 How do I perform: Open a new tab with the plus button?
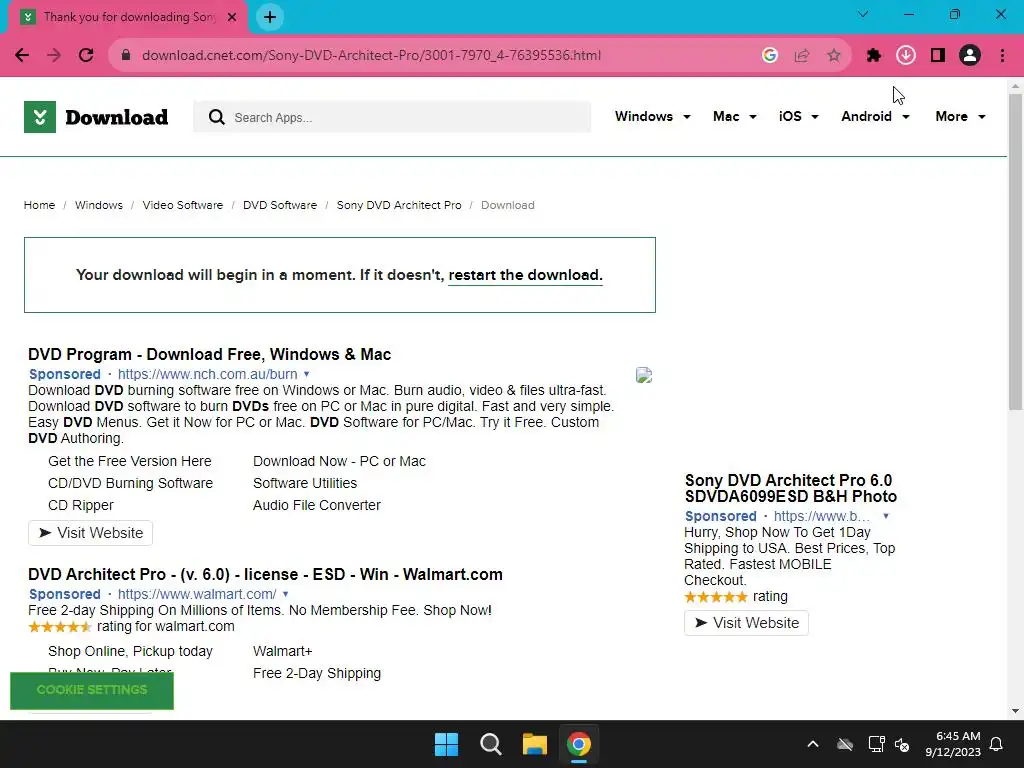click(270, 17)
